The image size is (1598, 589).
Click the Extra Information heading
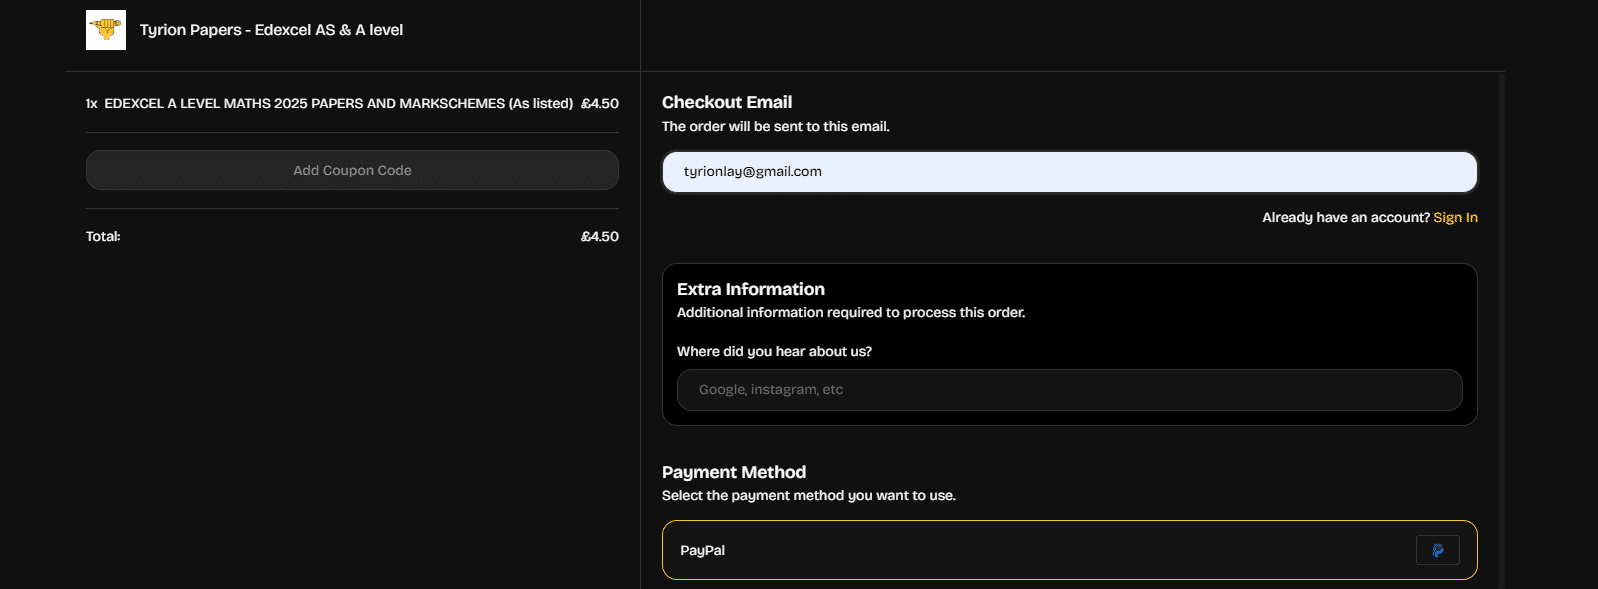coord(750,289)
